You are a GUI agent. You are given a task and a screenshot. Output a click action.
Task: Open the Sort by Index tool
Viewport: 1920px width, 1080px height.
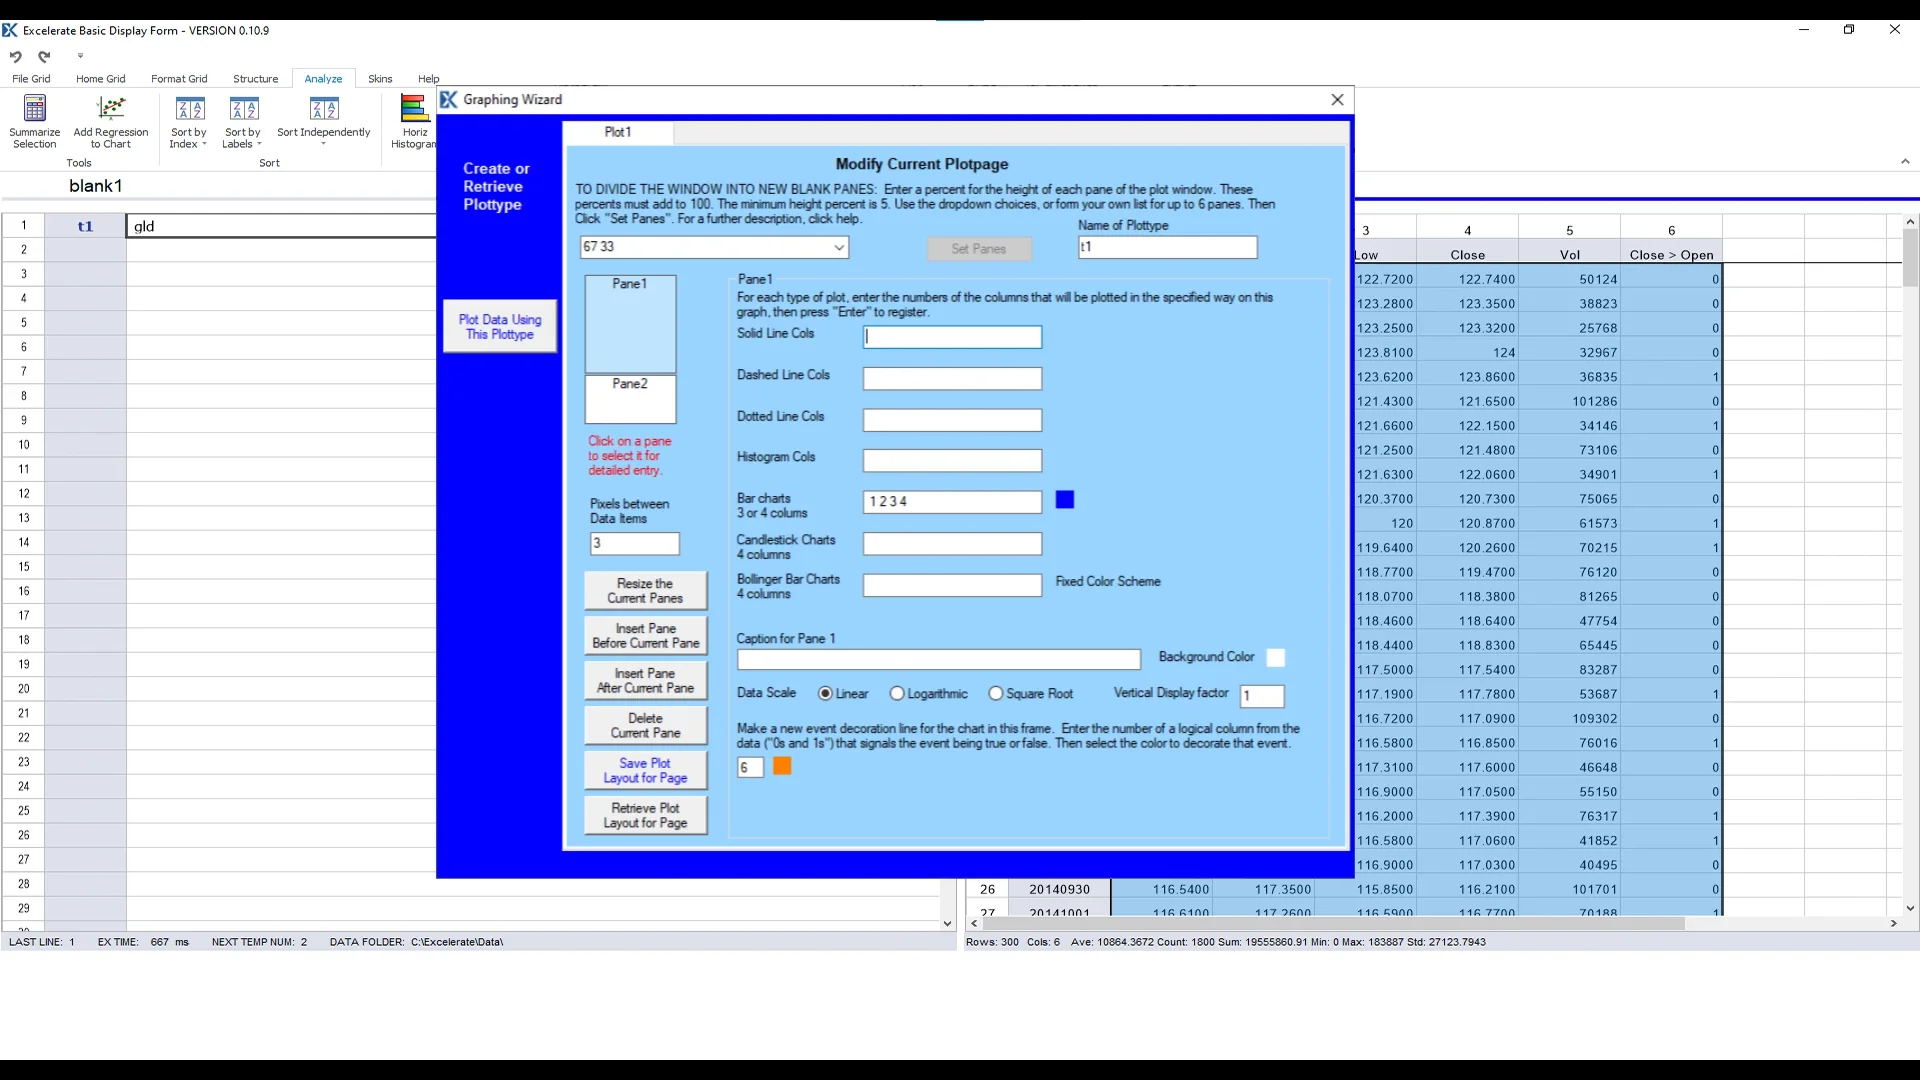tap(189, 122)
